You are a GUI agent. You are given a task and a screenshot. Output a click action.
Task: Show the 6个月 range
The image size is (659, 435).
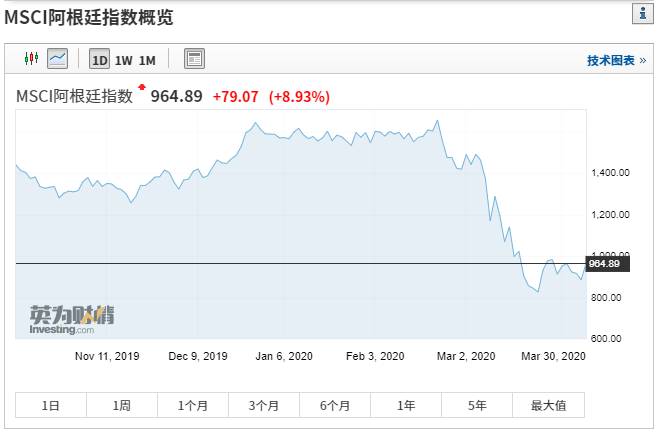click(335, 405)
